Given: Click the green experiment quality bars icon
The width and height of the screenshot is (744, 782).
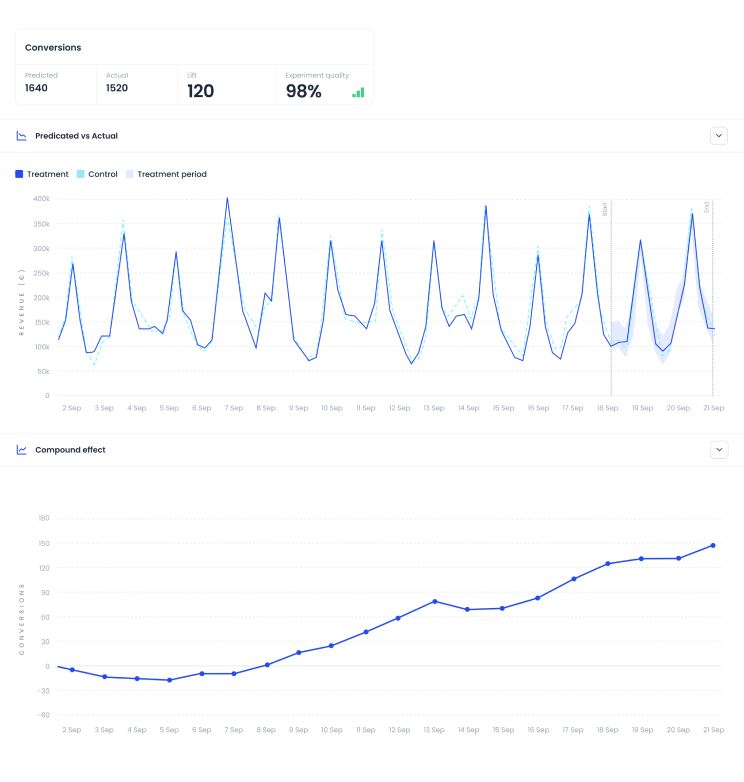Looking at the screenshot, I should click(x=358, y=92).
